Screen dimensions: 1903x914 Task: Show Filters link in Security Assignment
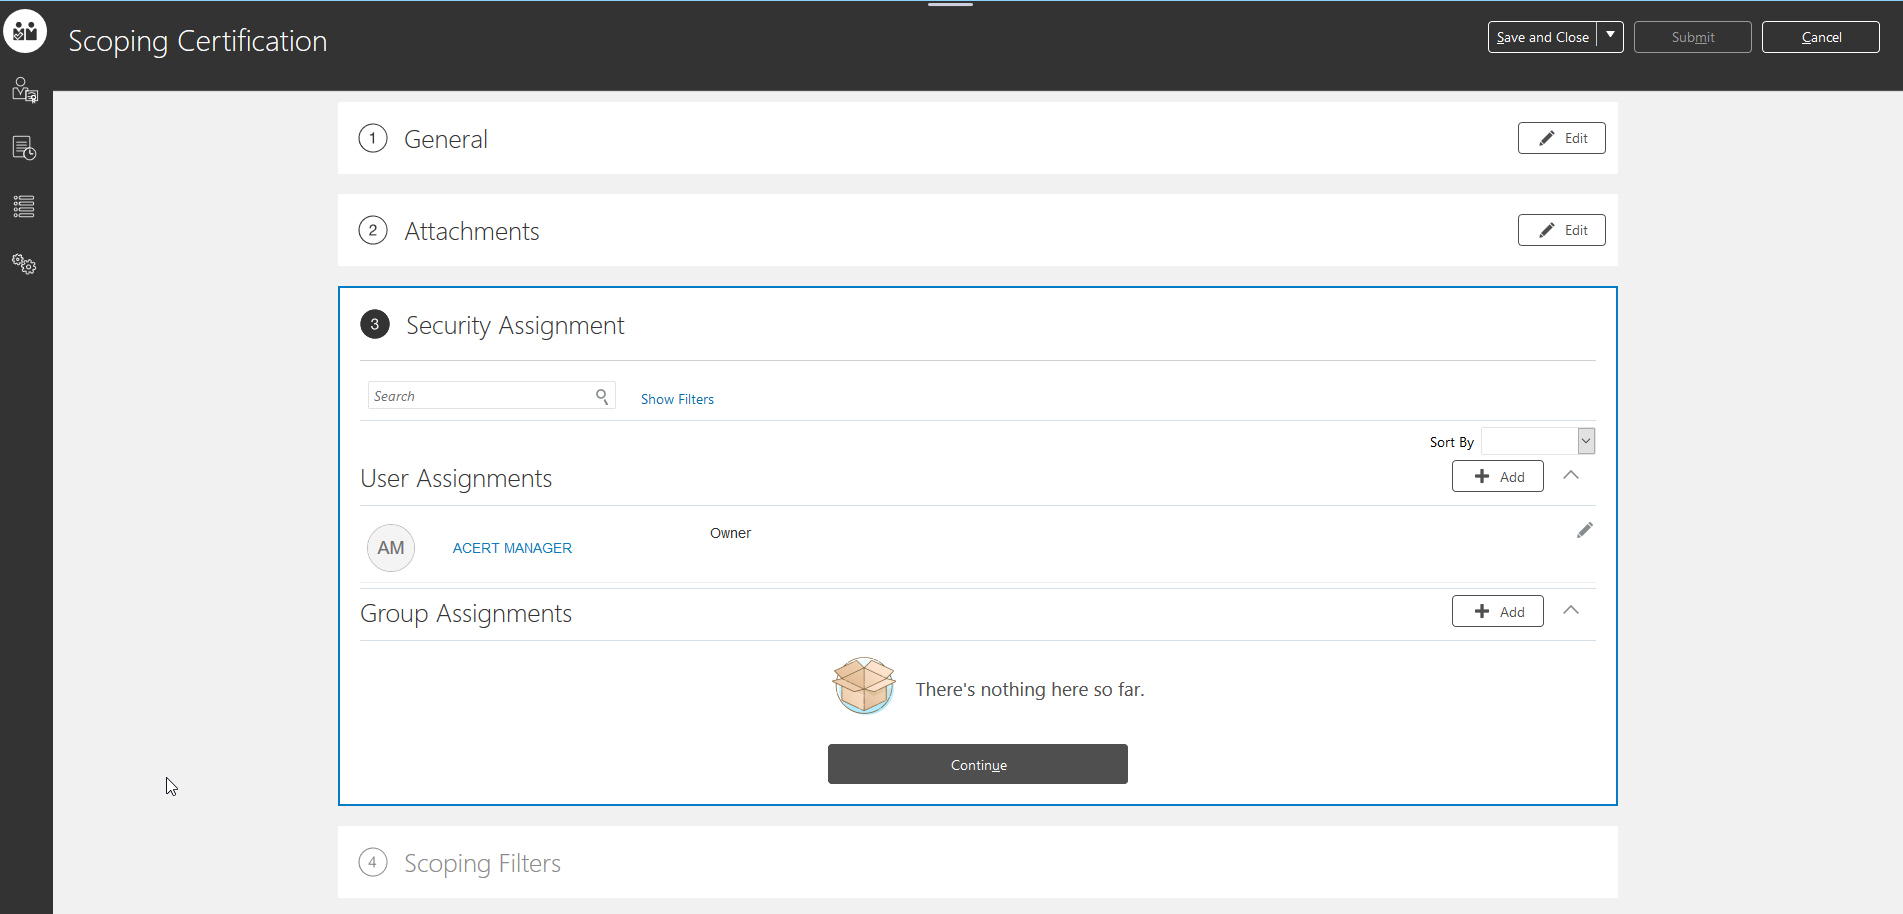[677, 399]
